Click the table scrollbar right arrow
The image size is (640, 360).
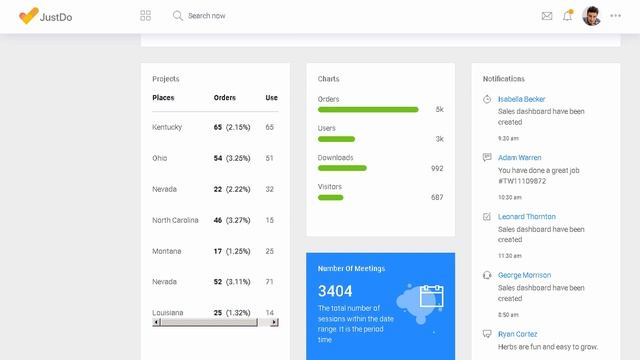point(274,322)
